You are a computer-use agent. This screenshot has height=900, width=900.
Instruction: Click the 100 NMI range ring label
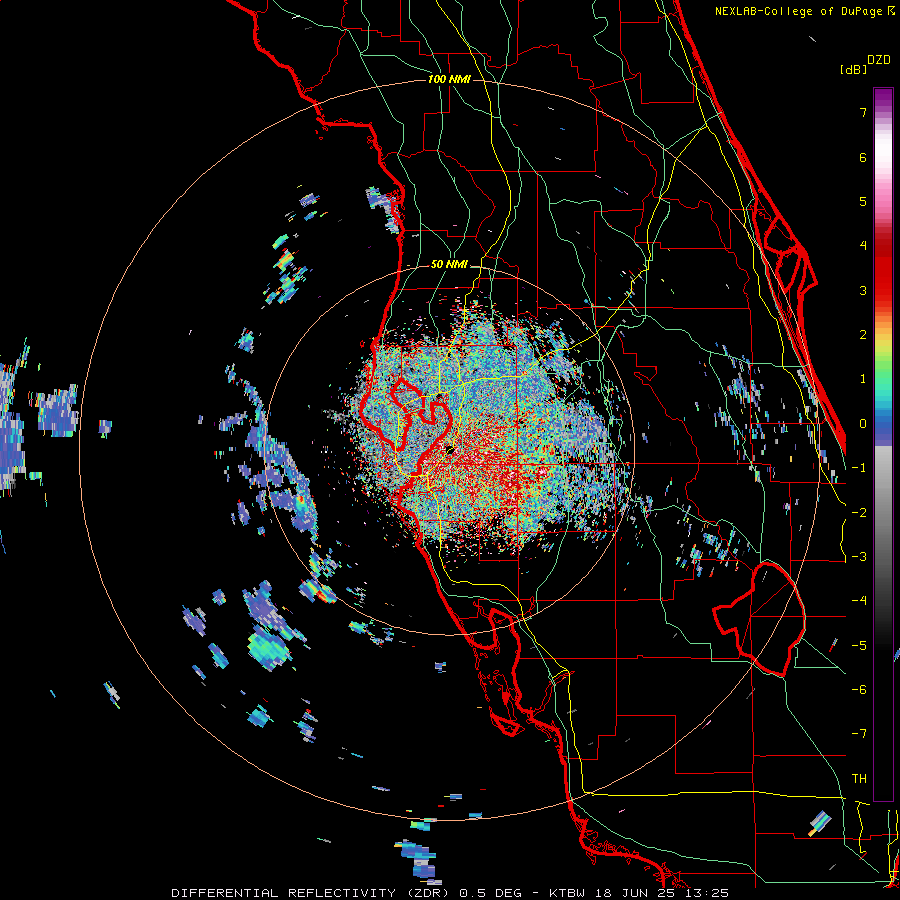449,79
